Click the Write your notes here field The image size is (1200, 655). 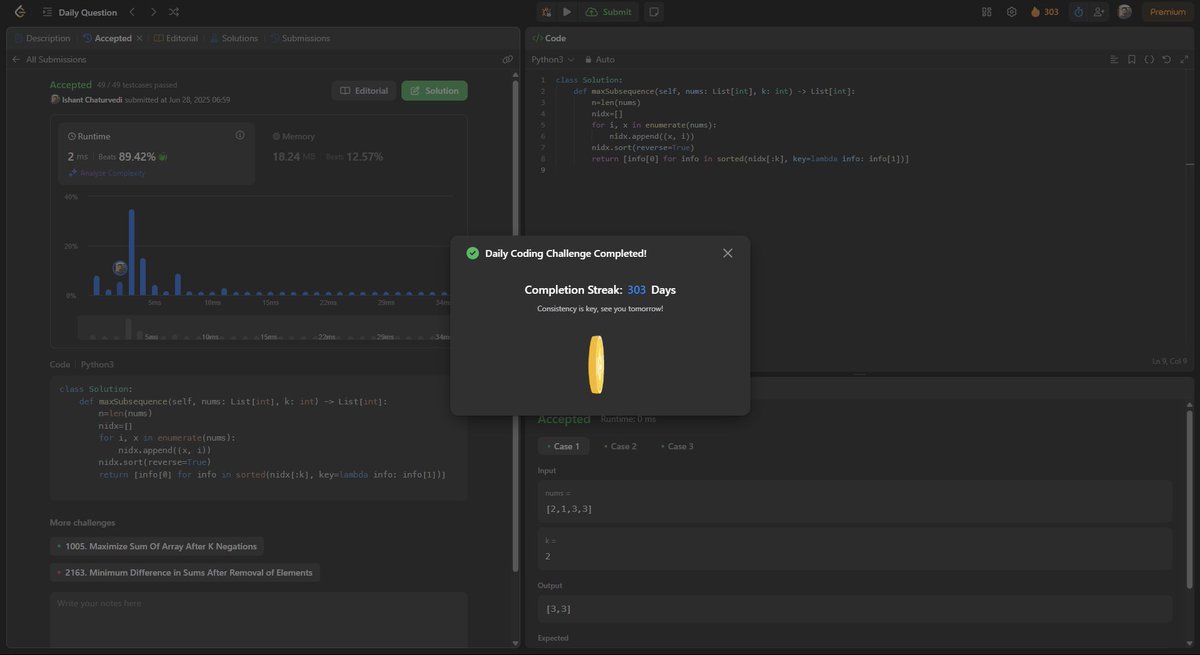point(258,622)
